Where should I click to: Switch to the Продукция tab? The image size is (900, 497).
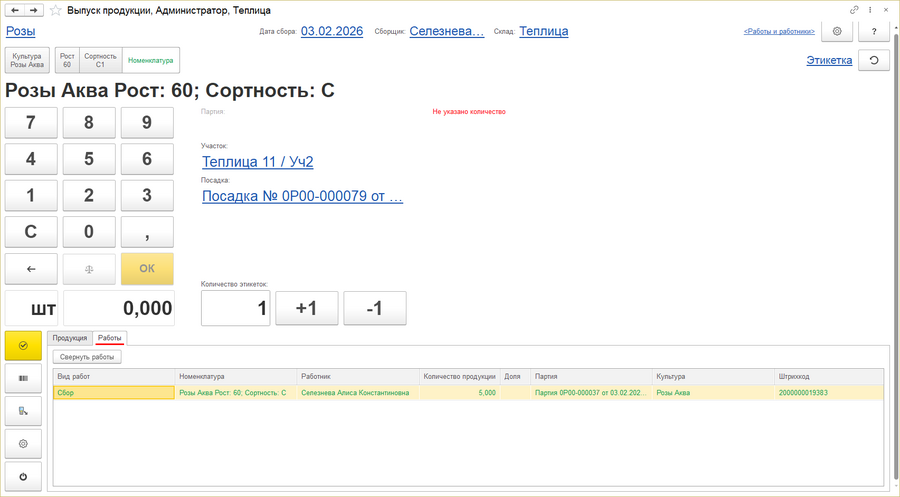pyautogui.click(x=69, y=338)
